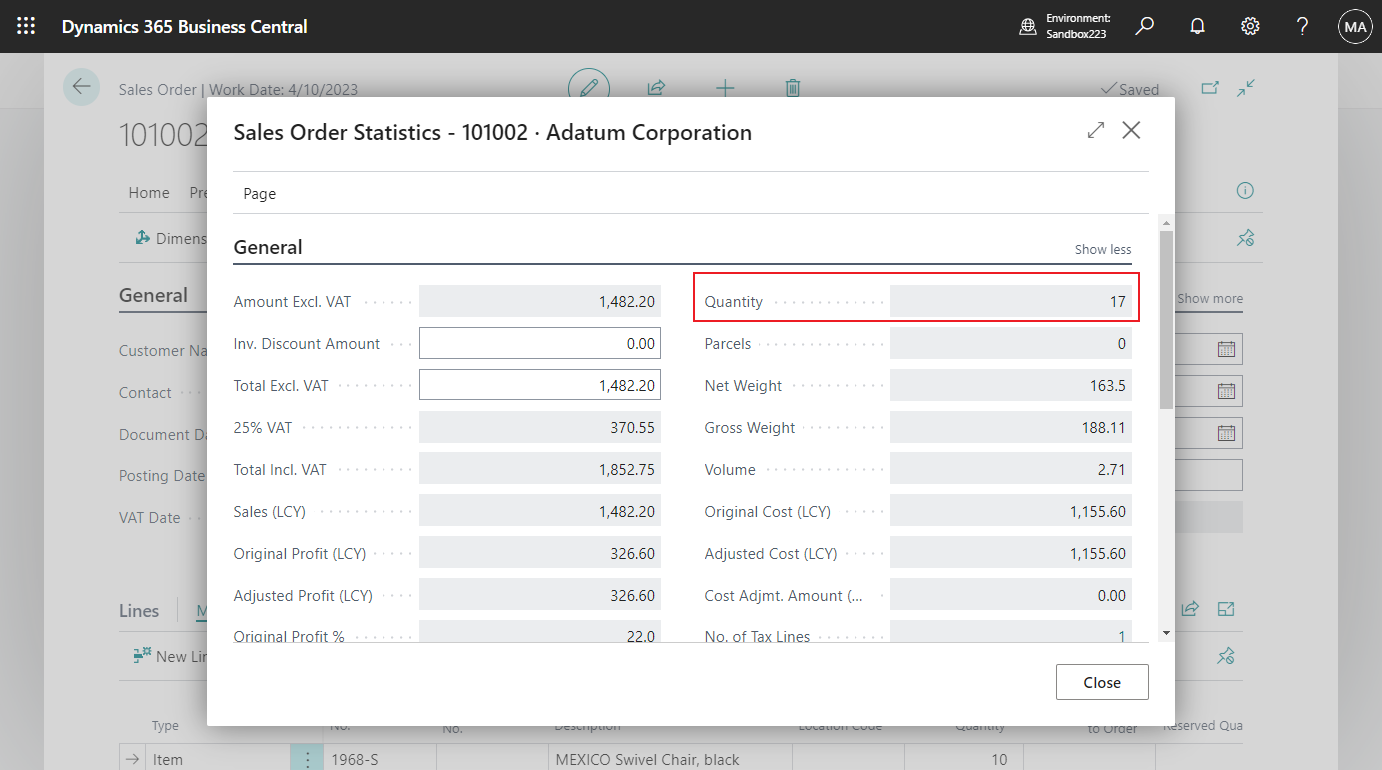The width and height of the screenshot is (1382, 770).
Task: Open notifications with the bell icon
Action: pos(1197,26)
